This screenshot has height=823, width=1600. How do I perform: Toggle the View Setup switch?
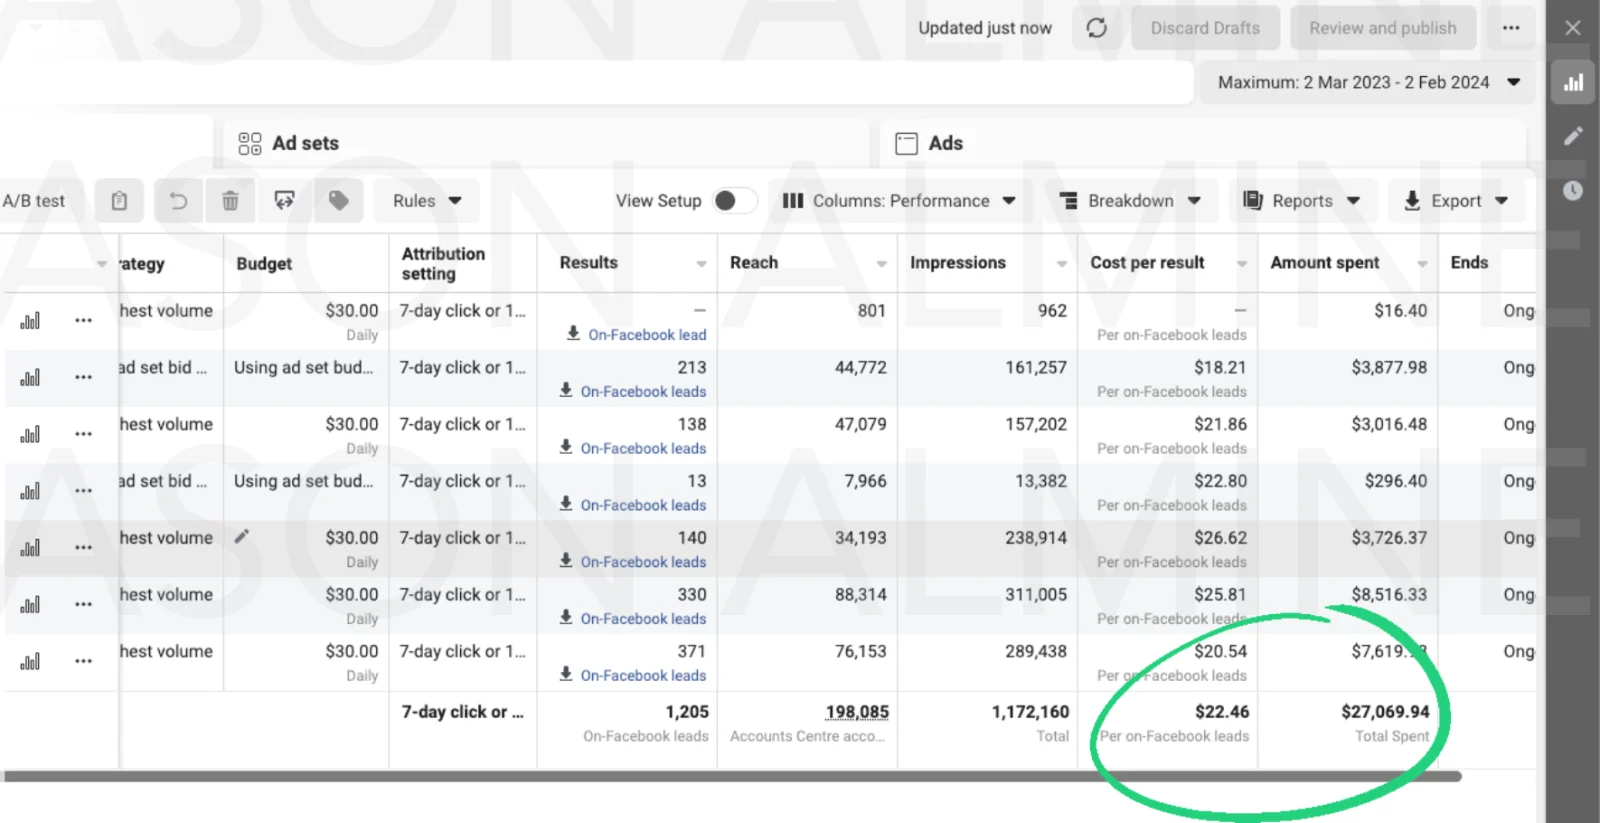click(x=734, y=201)
